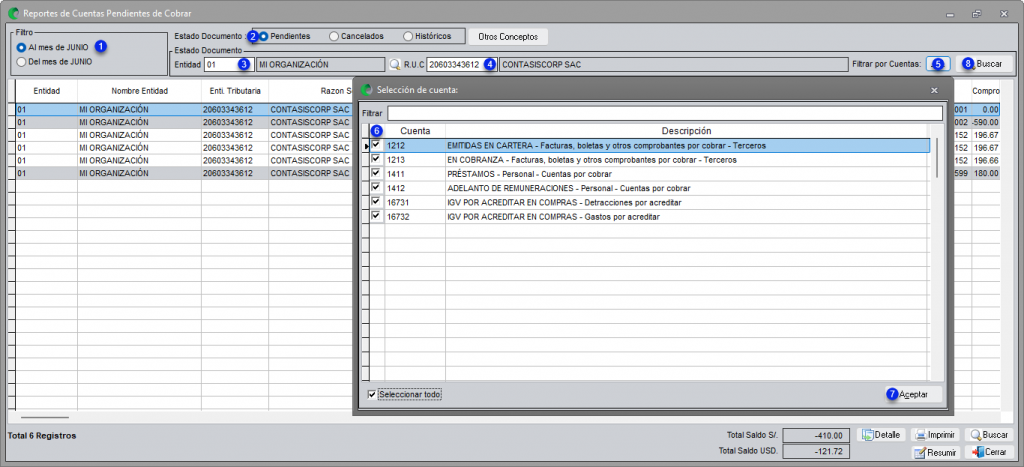The width and height of the screenshot is (1024, 467).
Task: Click the 'Total 6 Registros' status text
Action: tap(42, 436)
